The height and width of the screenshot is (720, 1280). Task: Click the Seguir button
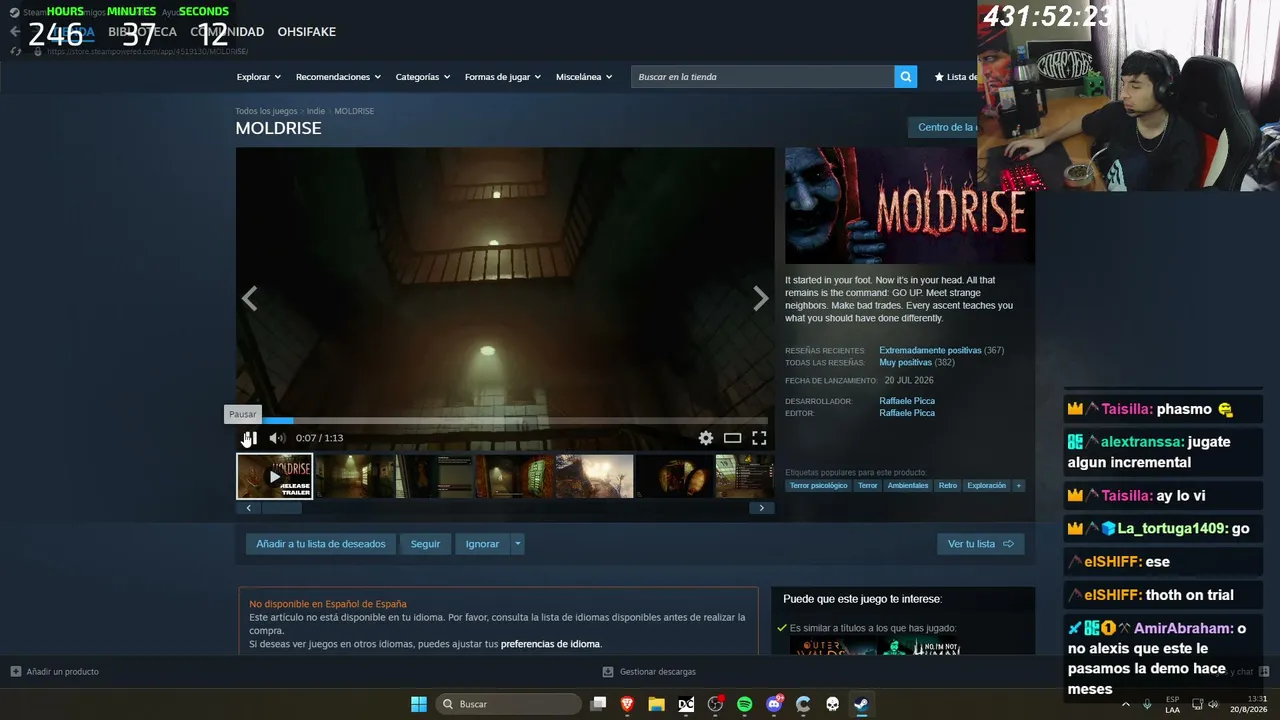(x=425, y=544)
